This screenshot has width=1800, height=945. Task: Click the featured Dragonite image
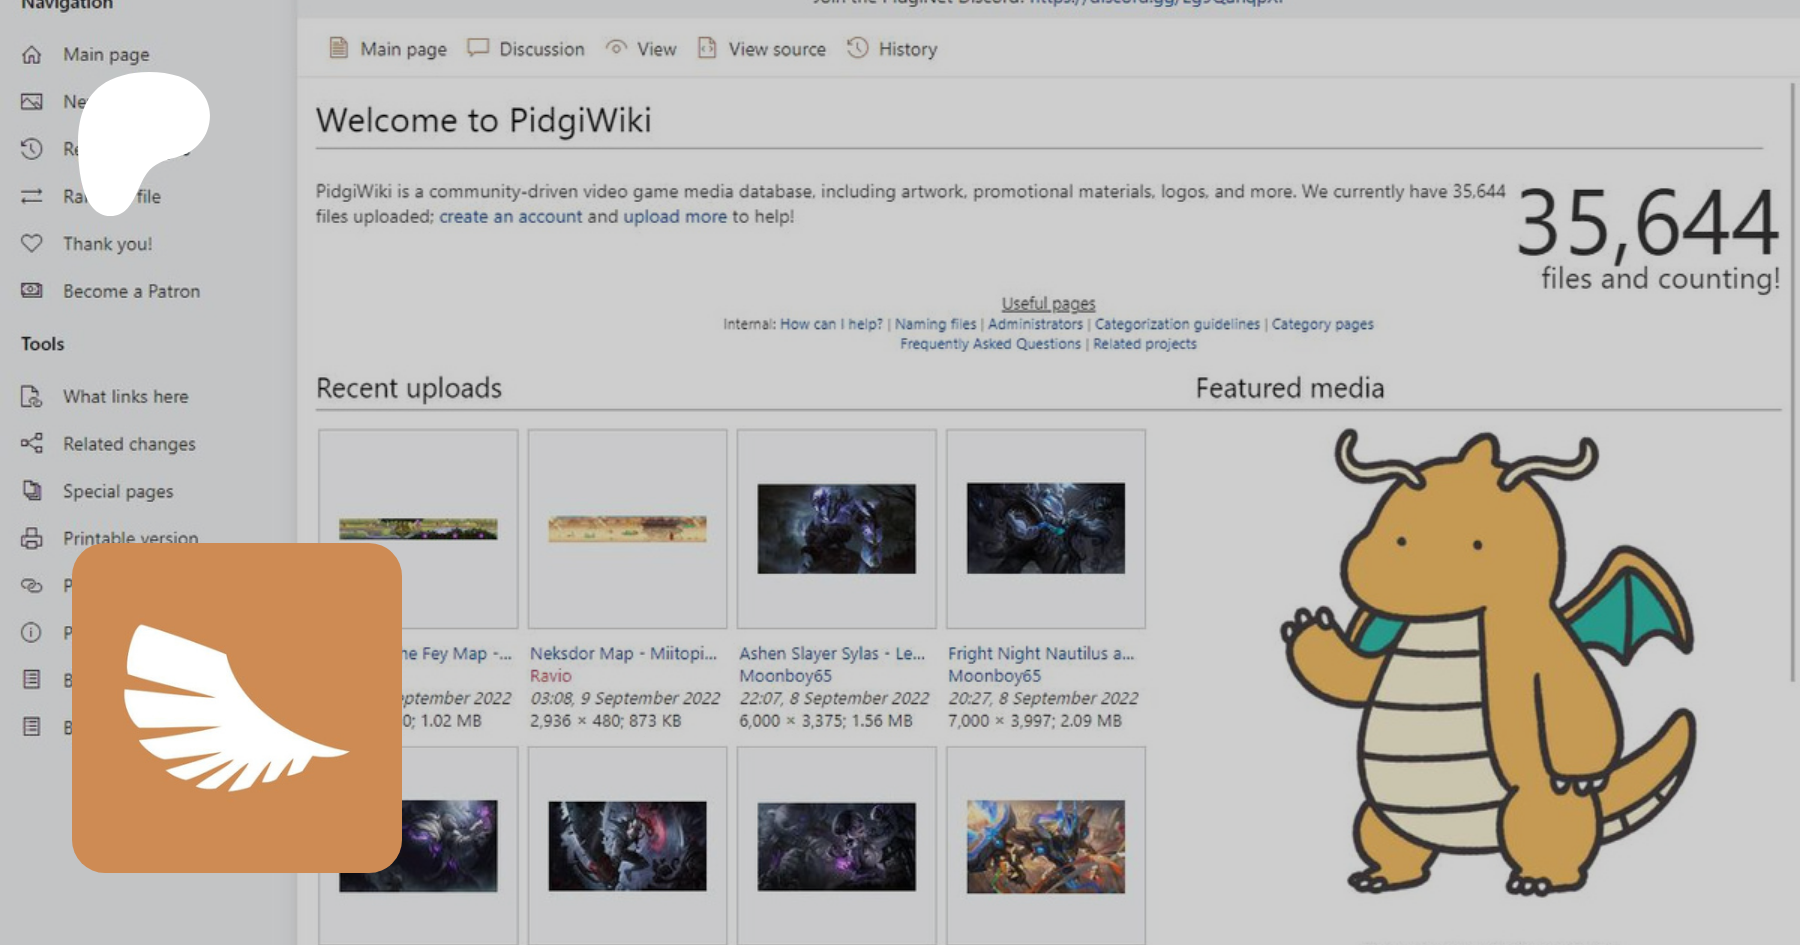[1487, 662]
